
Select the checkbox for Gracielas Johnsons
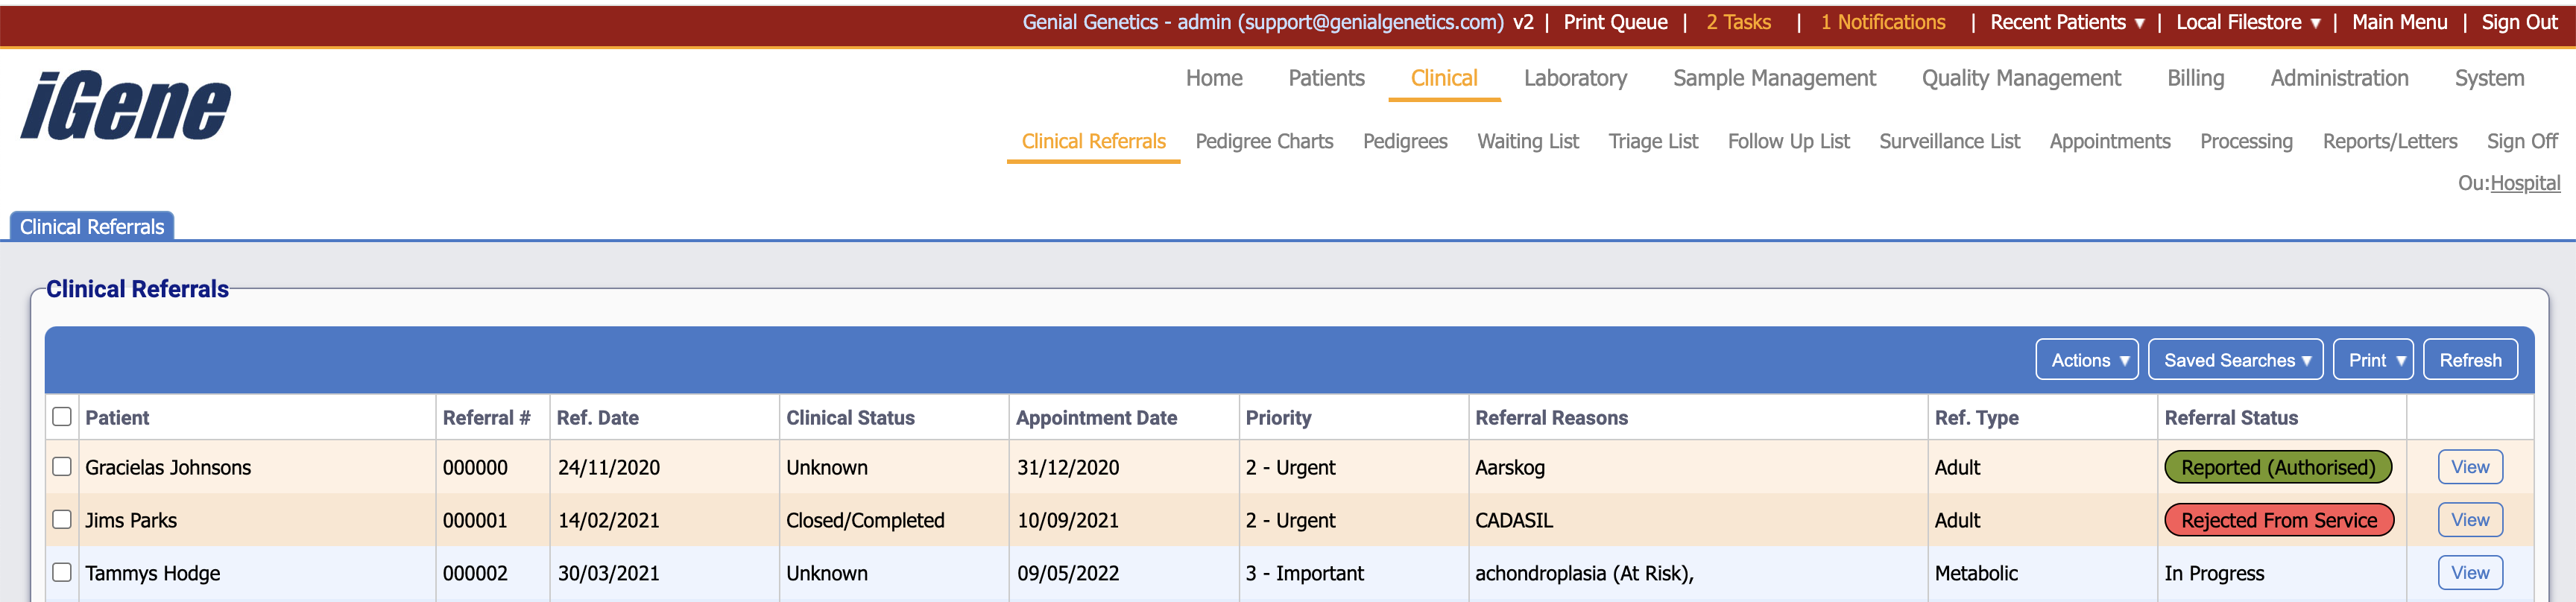click(x=62, y=467)
